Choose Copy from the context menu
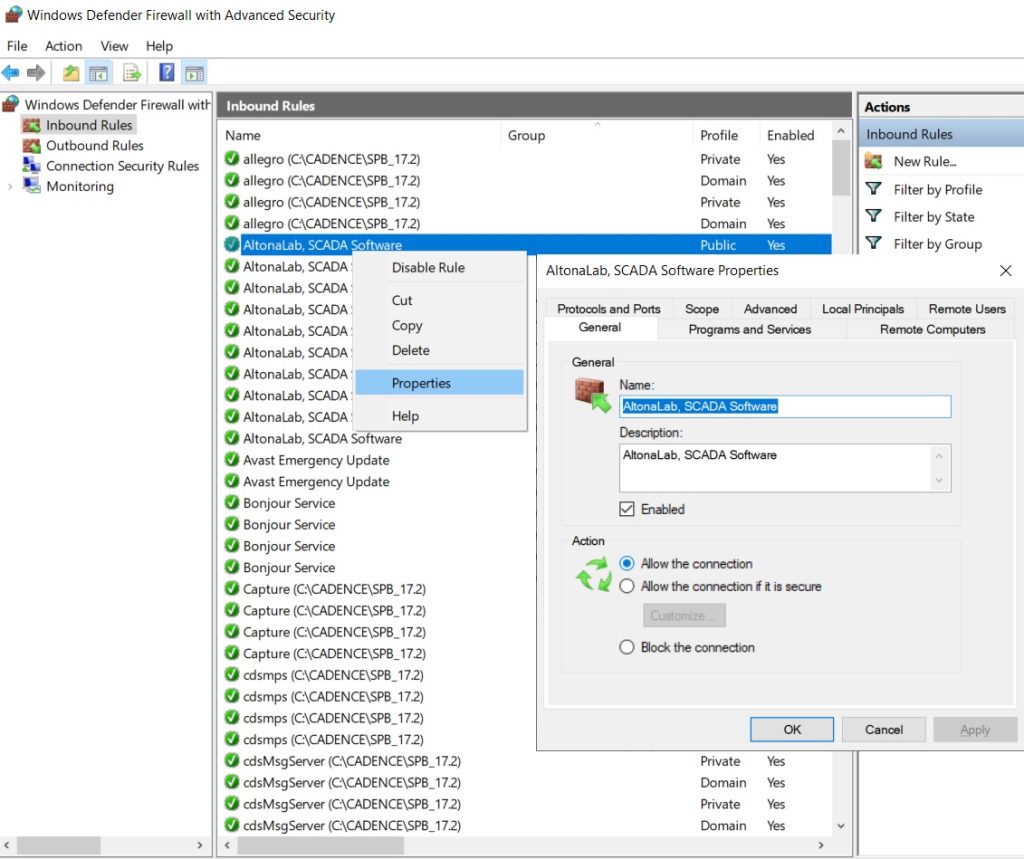Screen dimensions: 1024x859 click(x=440, y=325)
